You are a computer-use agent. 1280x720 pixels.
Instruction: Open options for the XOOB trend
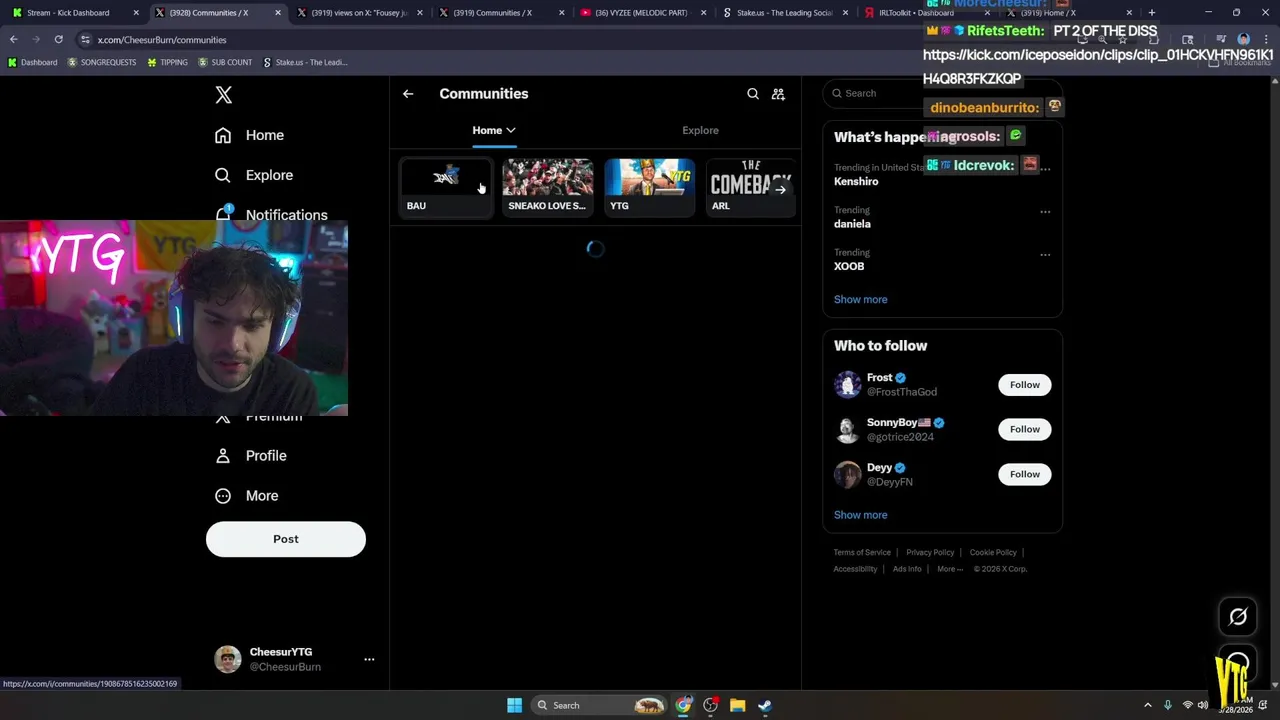point(1045,254)
